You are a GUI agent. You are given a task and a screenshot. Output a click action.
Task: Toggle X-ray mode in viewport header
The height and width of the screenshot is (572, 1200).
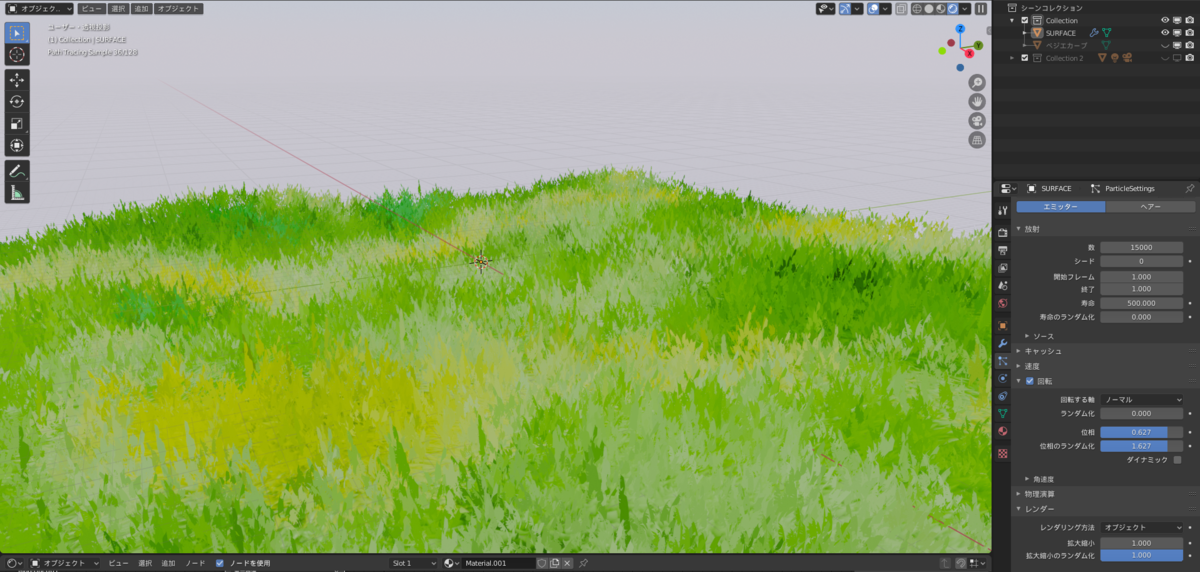[901, 8]
